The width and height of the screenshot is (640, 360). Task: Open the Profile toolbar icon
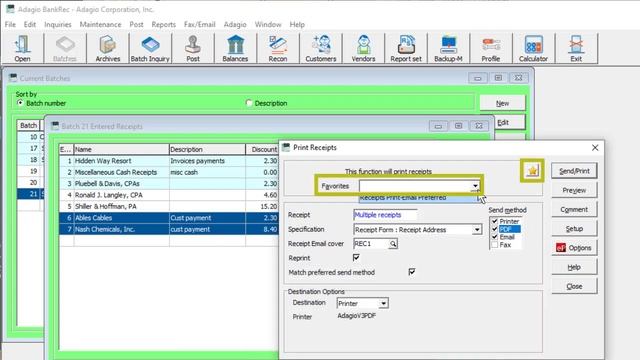491,49
